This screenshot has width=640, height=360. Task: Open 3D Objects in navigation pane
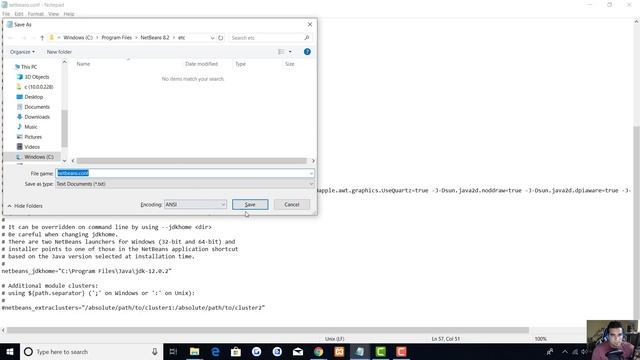pyautogui.click(x=36, y=77)
